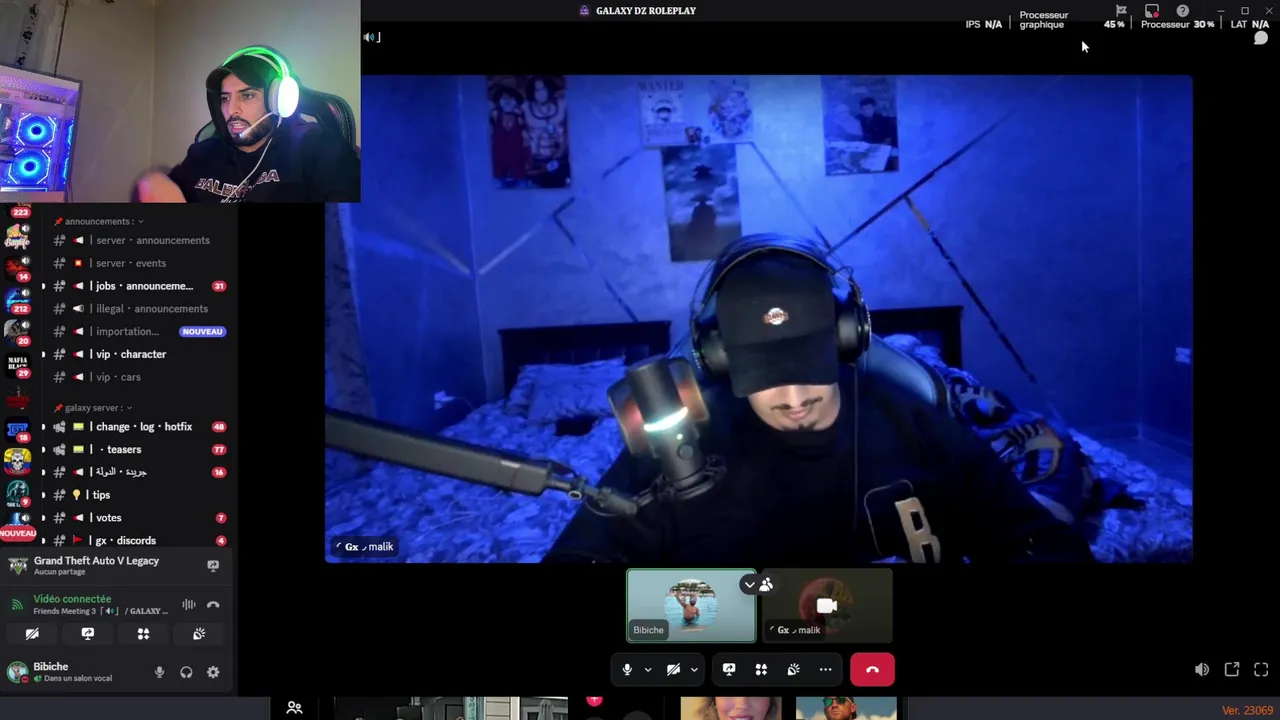Toggle deafen headphones in user panel
1280x720 pixels.
point(186,672)
